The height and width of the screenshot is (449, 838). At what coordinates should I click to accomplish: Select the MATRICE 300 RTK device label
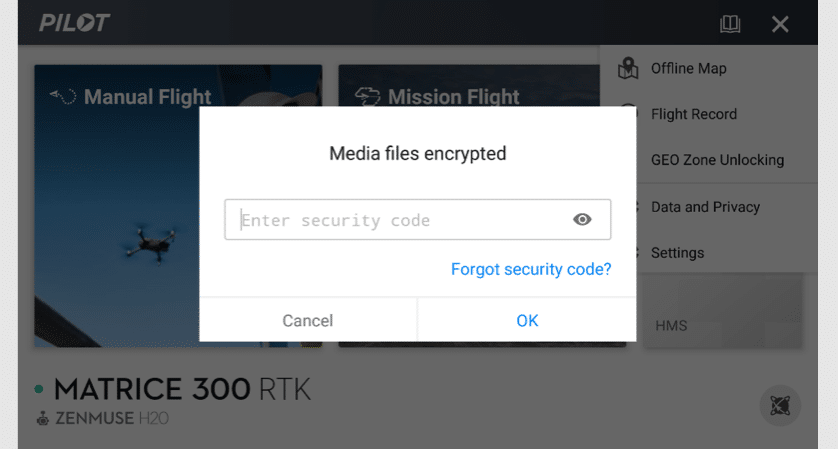pos(182,389)
